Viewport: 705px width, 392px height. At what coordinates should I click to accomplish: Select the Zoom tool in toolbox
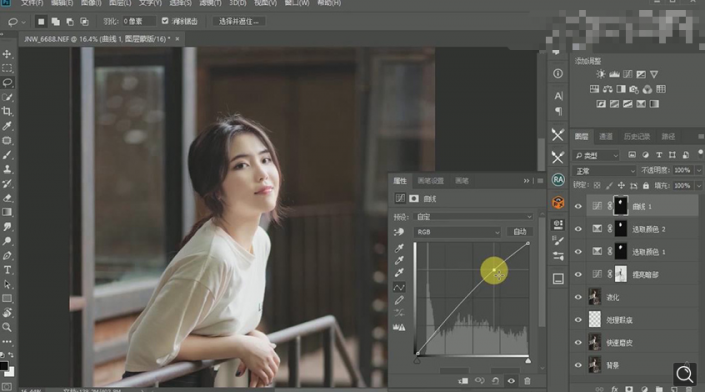pos(7,327)
